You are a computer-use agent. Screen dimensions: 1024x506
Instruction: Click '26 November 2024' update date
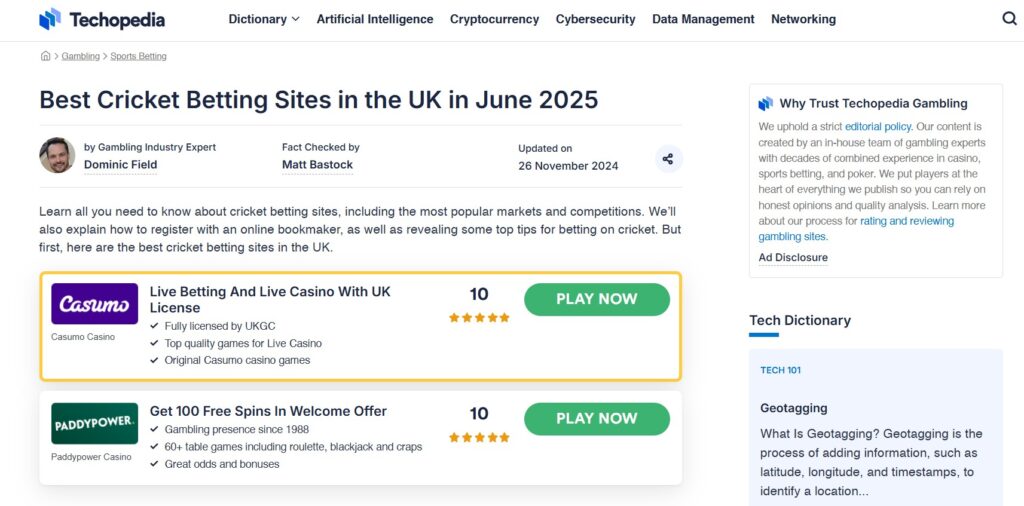coord(568,166)
